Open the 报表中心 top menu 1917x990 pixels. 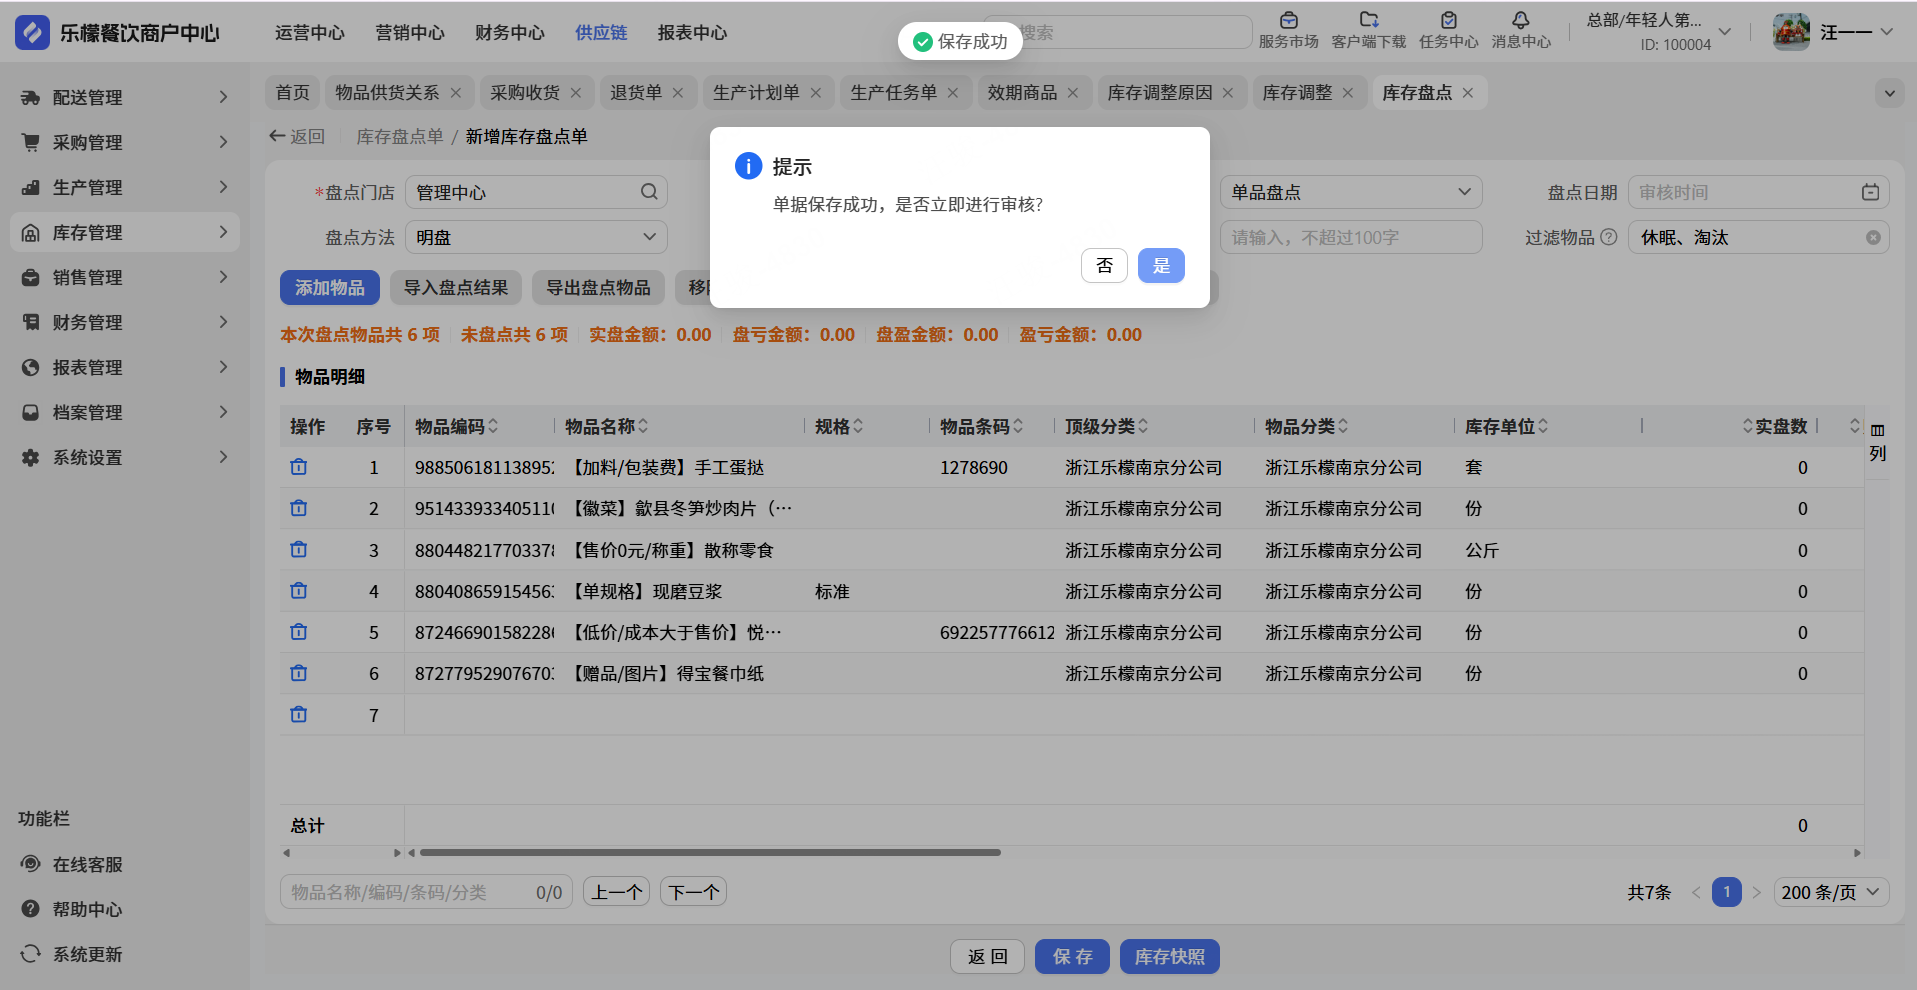692,33
